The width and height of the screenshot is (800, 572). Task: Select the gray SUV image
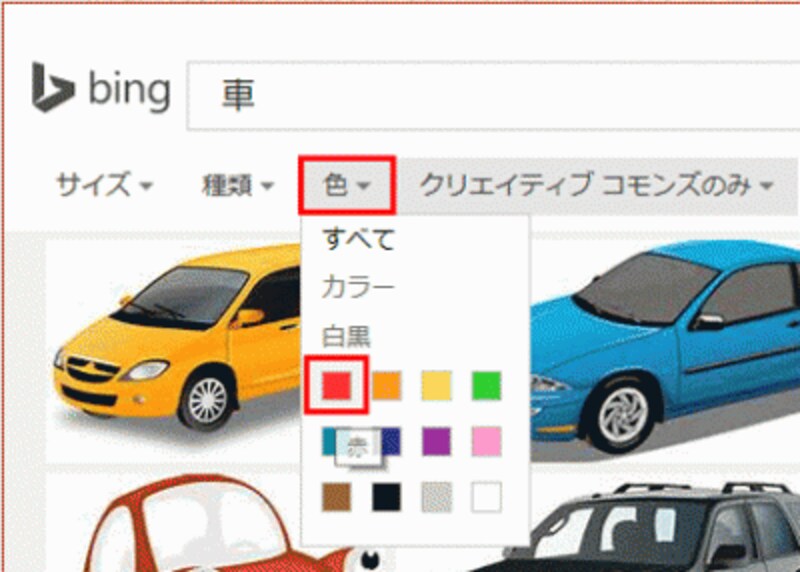[643, 528]
